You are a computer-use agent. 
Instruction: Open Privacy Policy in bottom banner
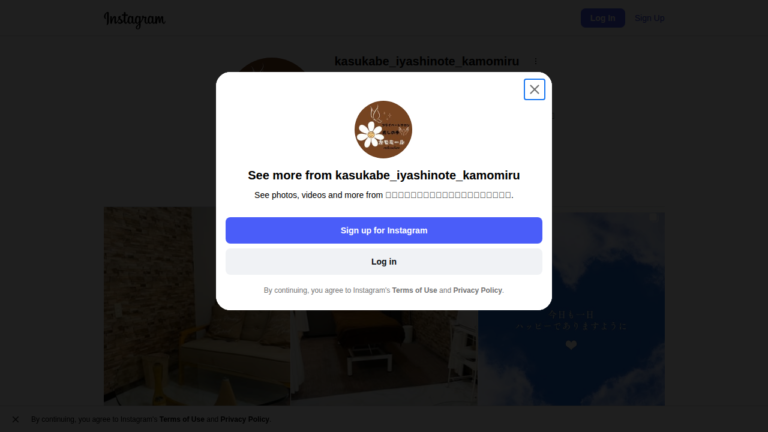coord(244,419)
